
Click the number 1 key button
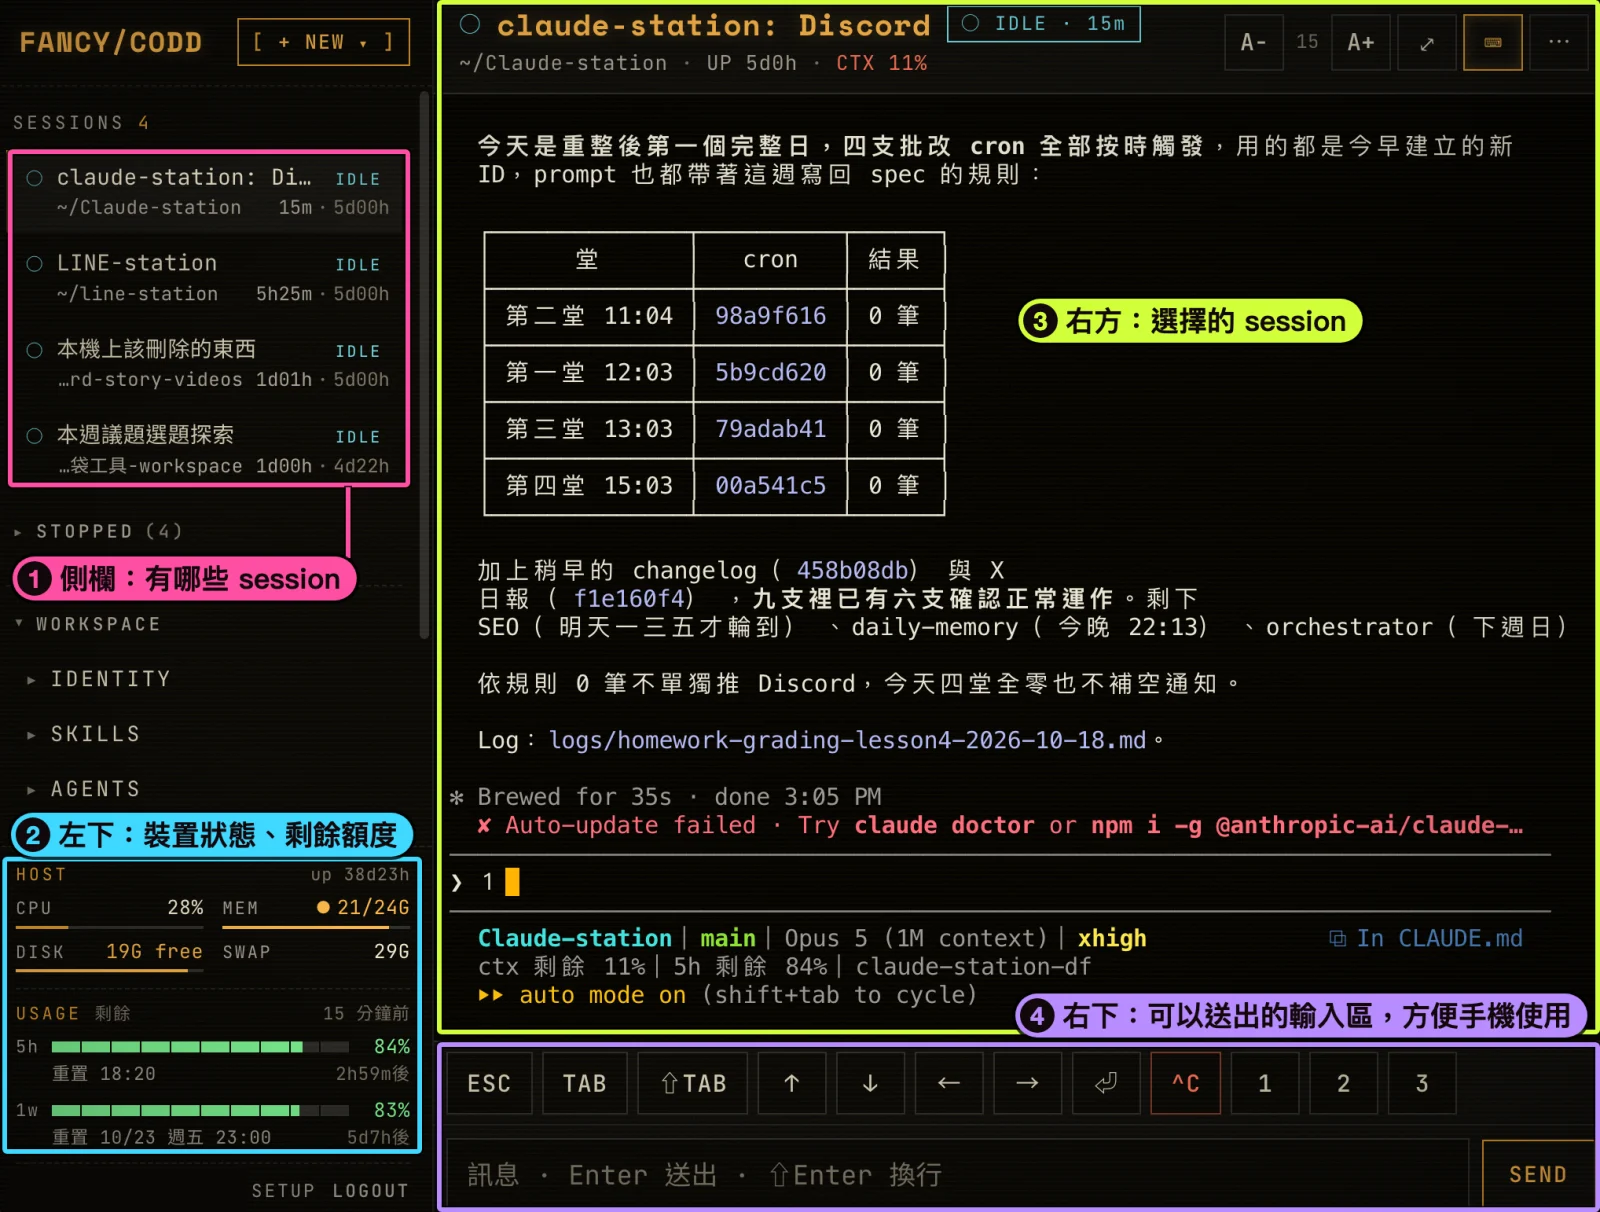tap(1265, 1083)
